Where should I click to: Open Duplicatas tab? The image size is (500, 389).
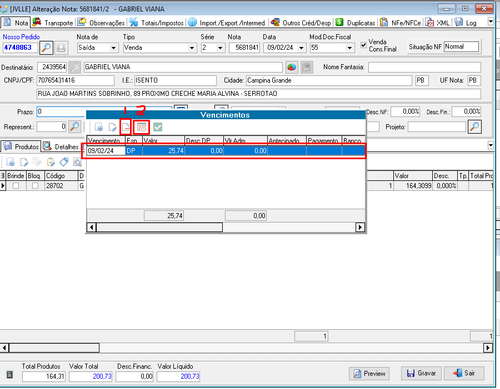point(355,23)
